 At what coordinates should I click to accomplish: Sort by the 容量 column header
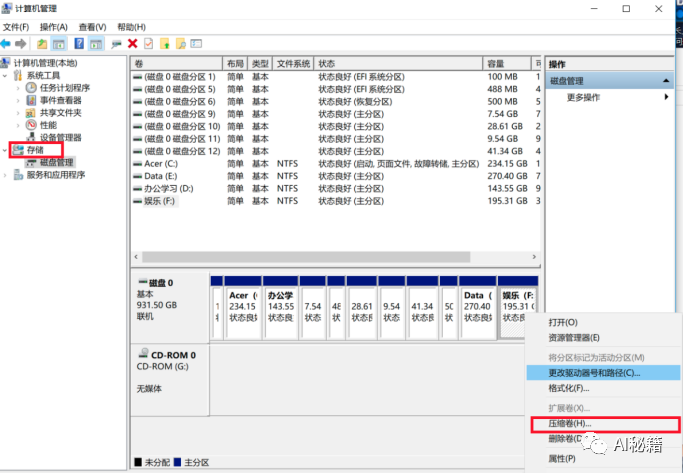(x=507, y=64)
